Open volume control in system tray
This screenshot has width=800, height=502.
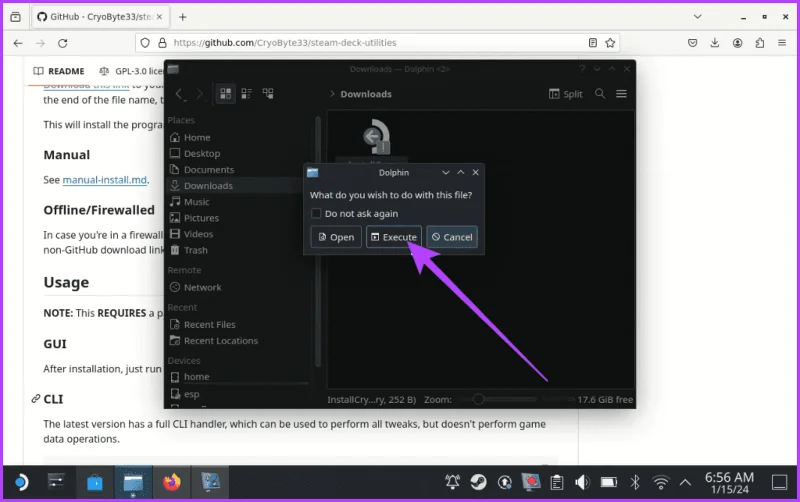pyautogui.click(x=582, y=482)
